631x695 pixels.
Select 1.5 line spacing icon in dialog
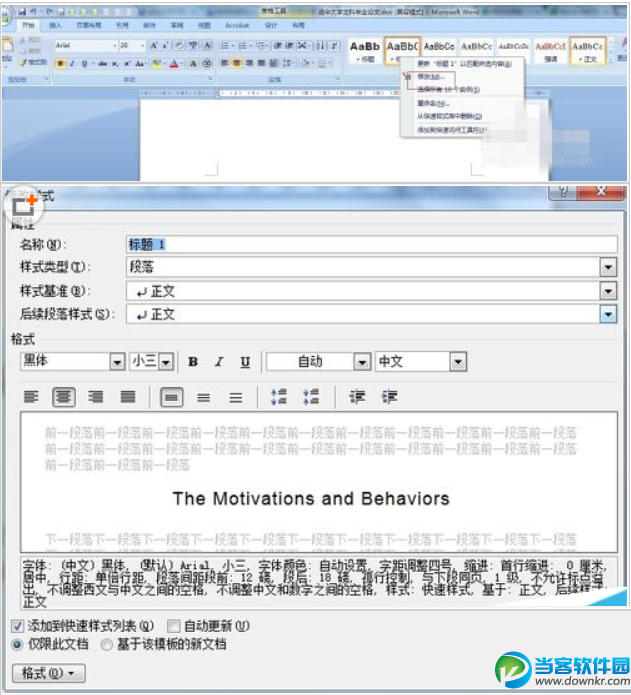(x=203, y=397)
